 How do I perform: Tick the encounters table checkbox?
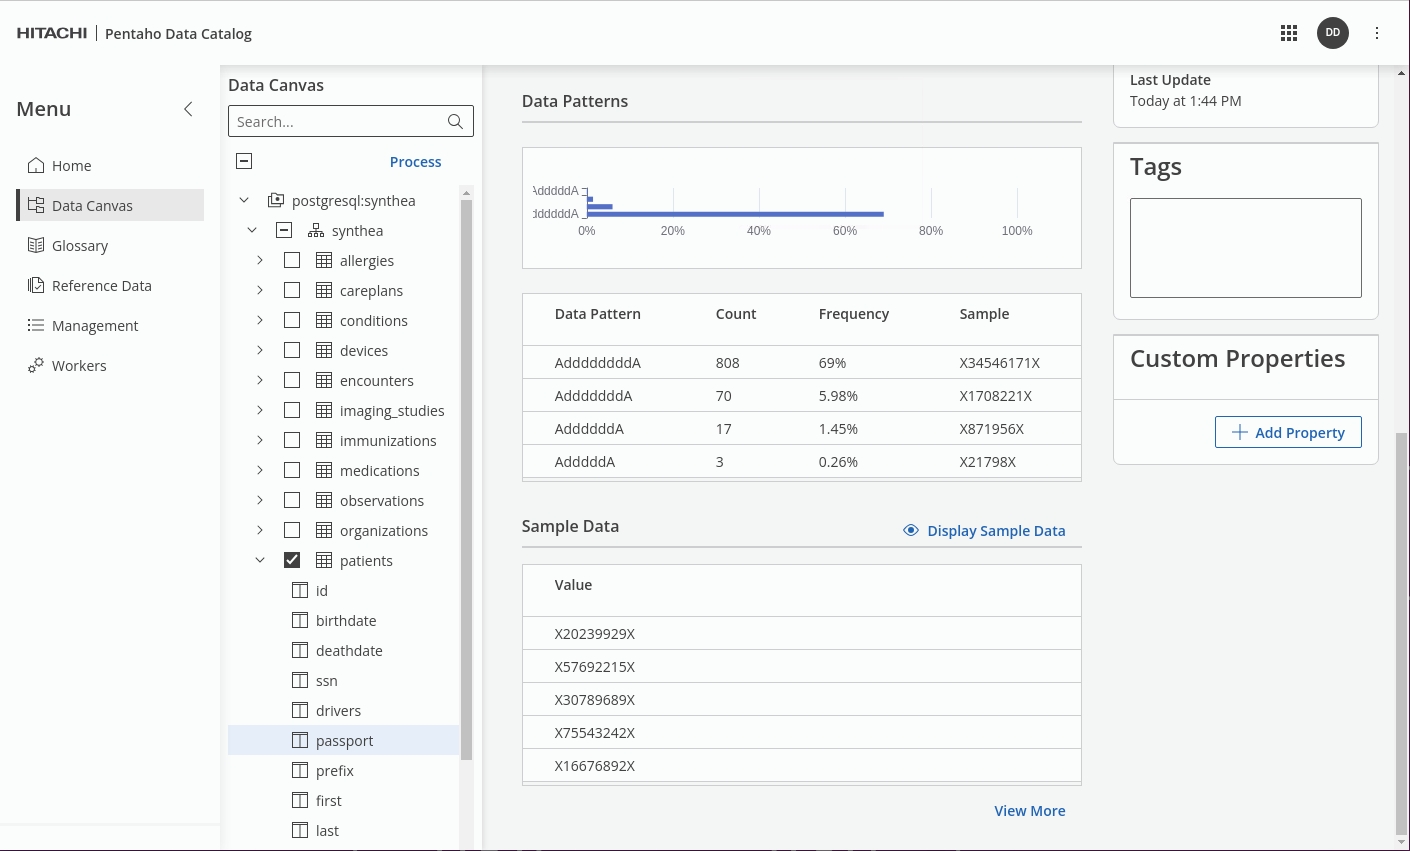(x=292, y=381)
